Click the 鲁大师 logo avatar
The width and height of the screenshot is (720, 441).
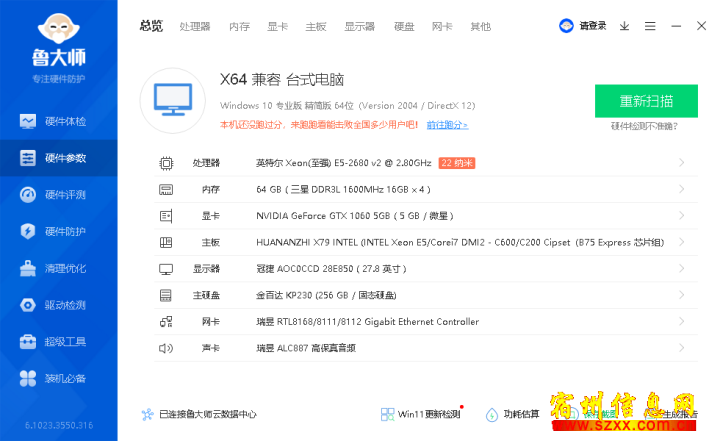click(58, 28)
